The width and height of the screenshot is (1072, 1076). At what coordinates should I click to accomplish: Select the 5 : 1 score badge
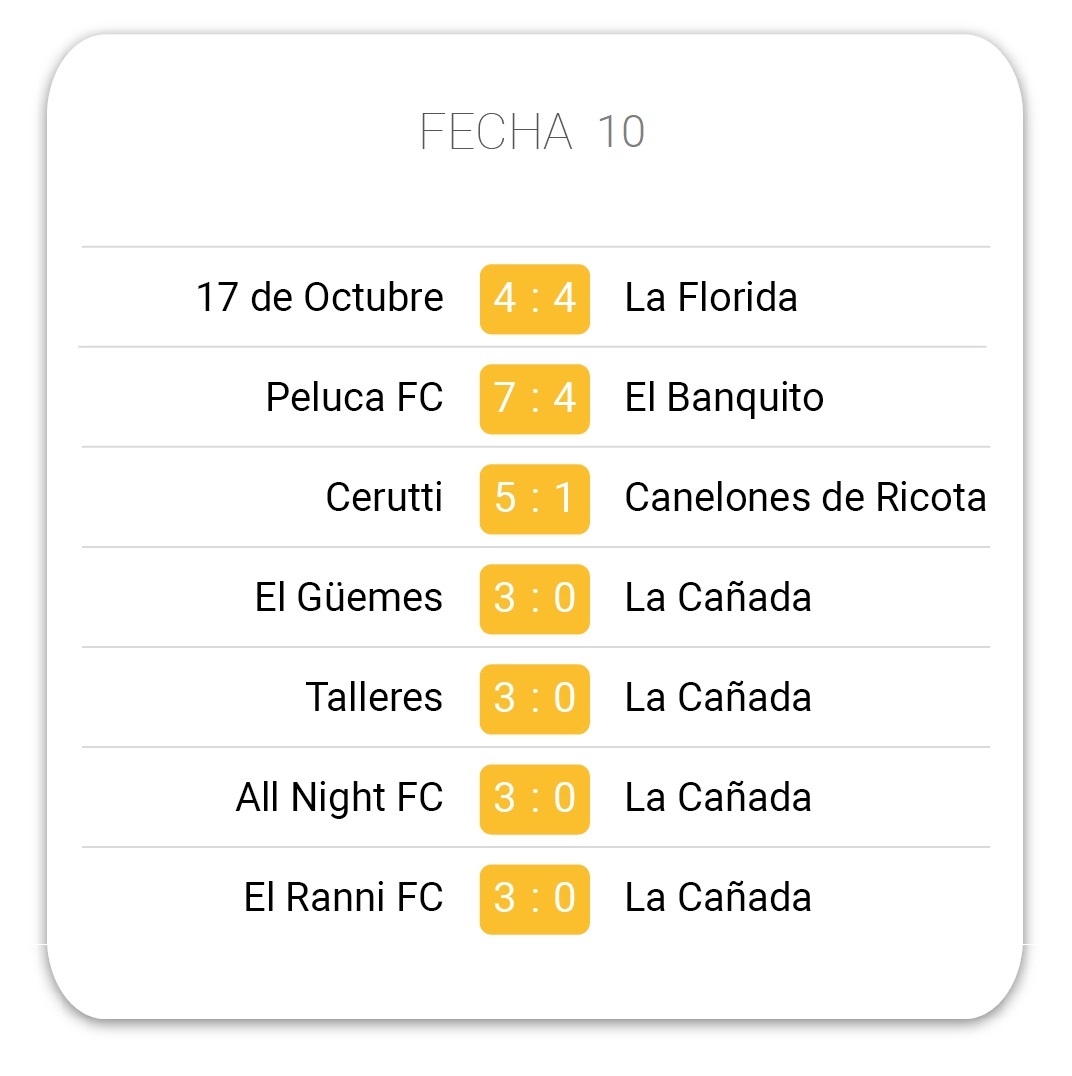pos(535,500)
